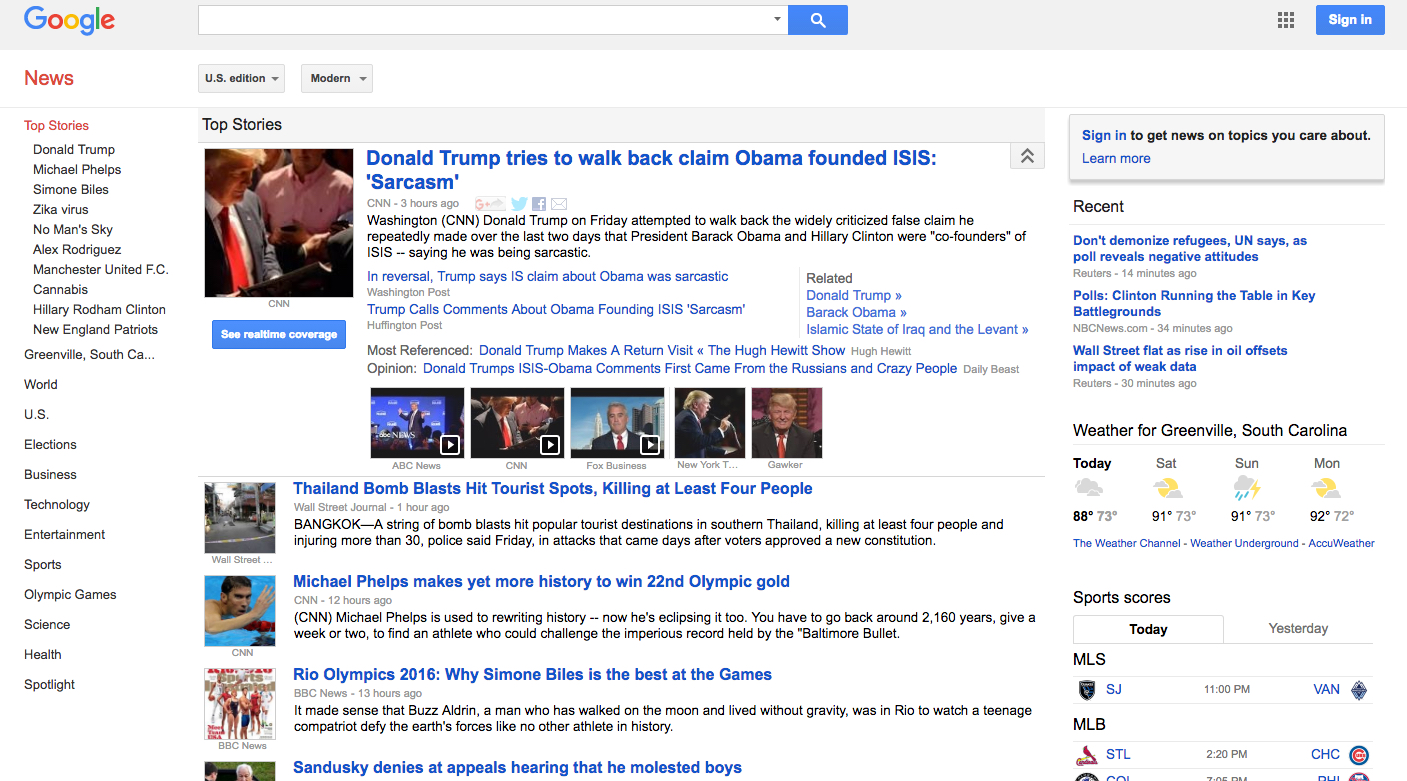Click Learn more link
1407x781 pixels.
(x=1116, y=158)
